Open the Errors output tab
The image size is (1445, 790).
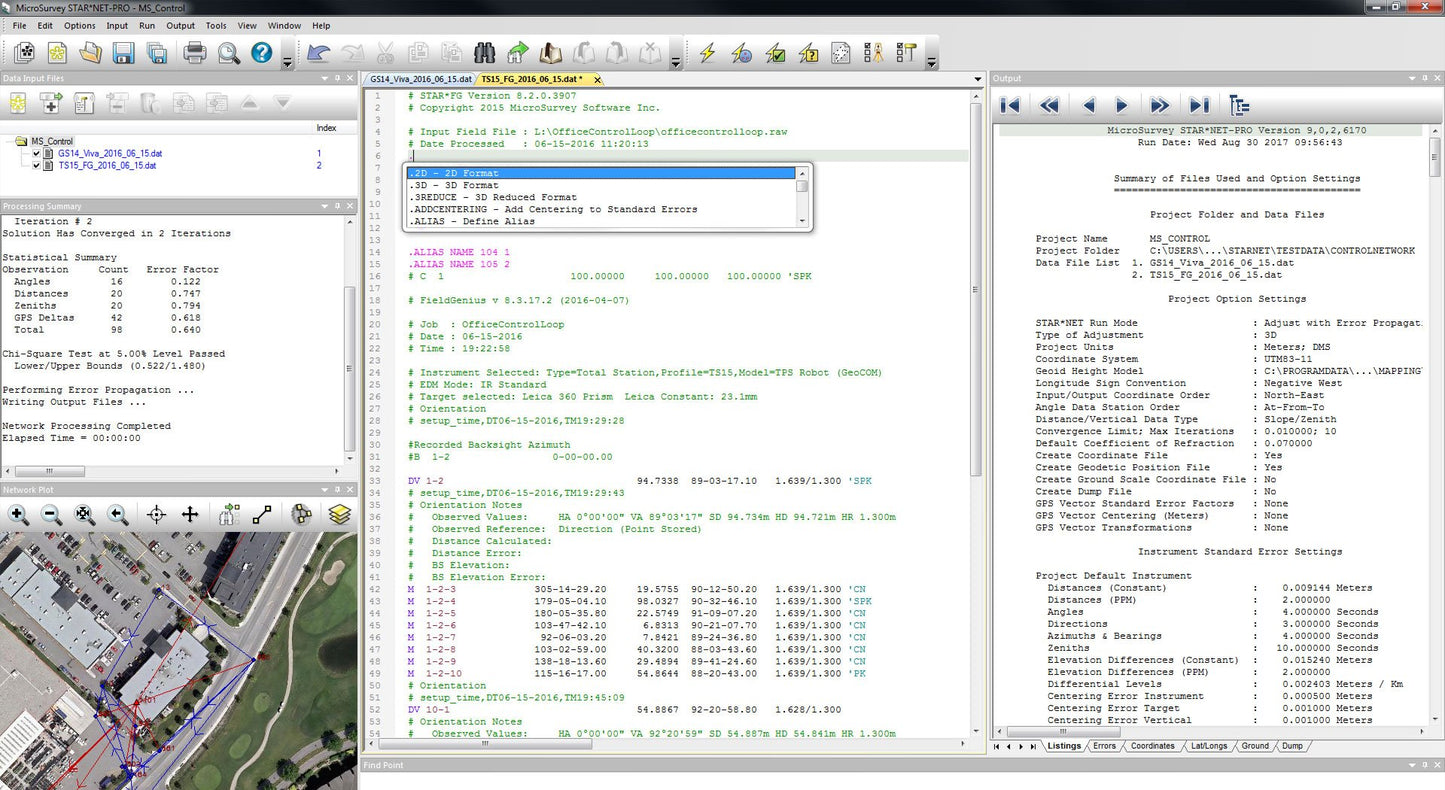tap(1104, 746)
